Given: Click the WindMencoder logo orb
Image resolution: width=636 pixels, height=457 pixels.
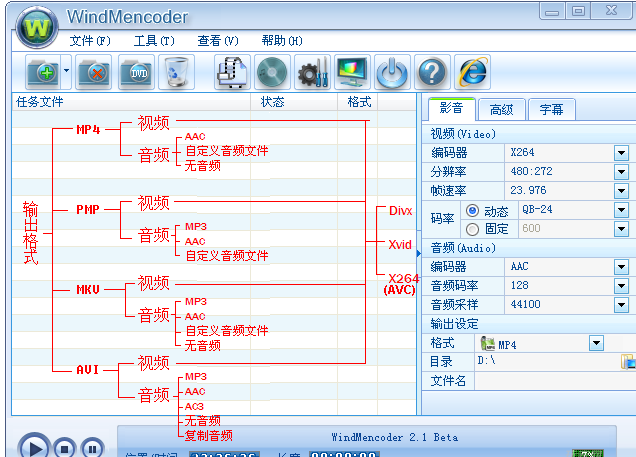Looking at the screenshot, I should [37, 28].
